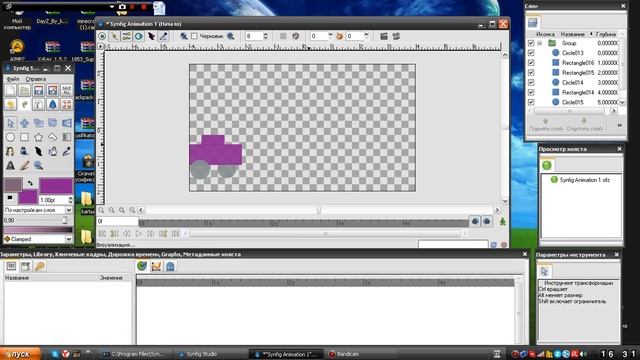This screenshot has width=640, height=360.
Task: Collapse the Group layer tree
Action: click(540, 43)
